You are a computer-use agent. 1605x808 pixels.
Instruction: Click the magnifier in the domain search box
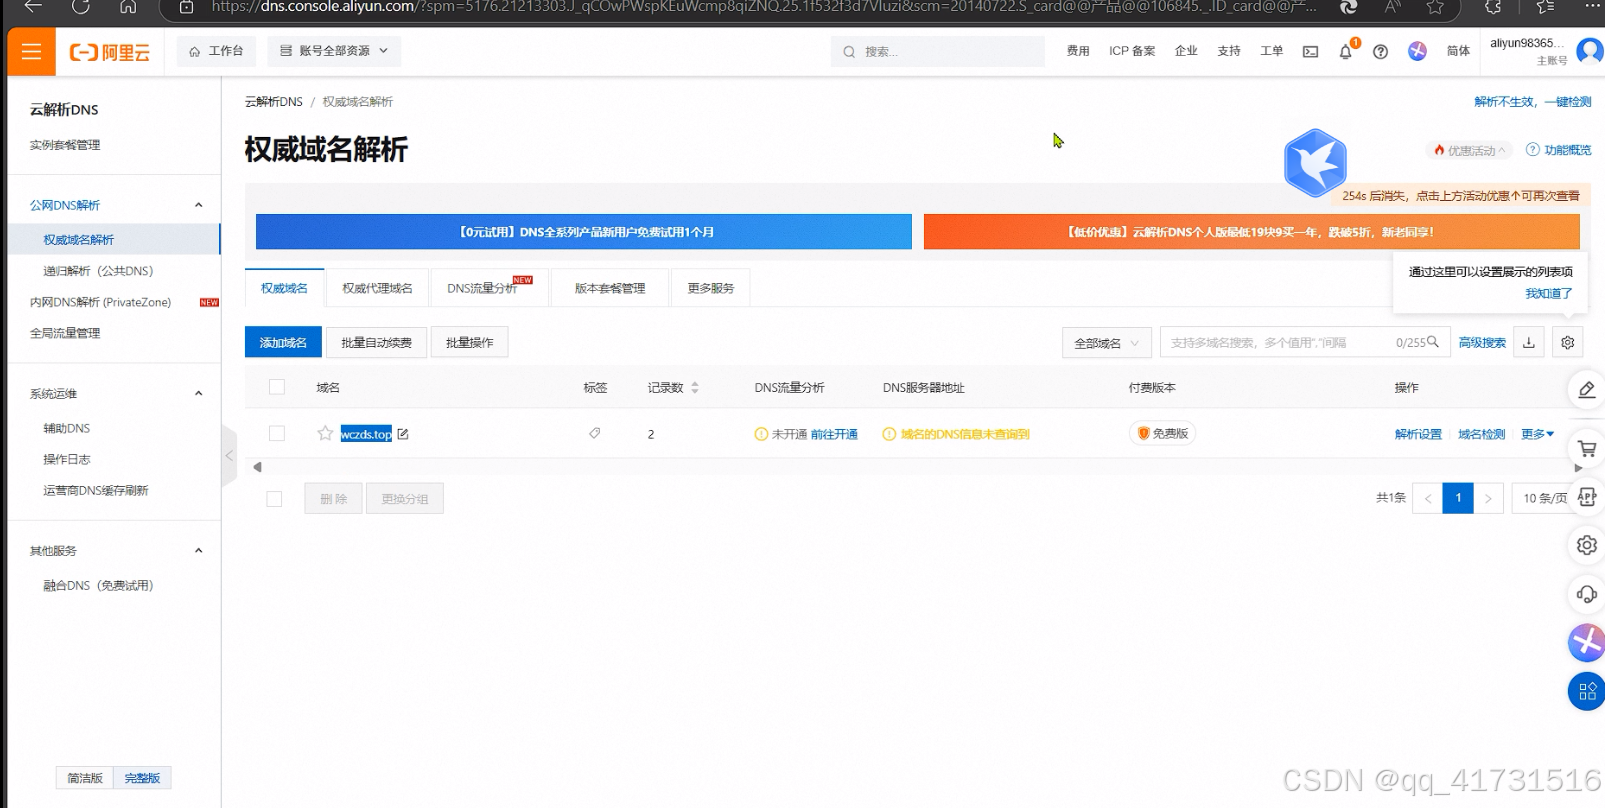click(x=1433, y=342)
